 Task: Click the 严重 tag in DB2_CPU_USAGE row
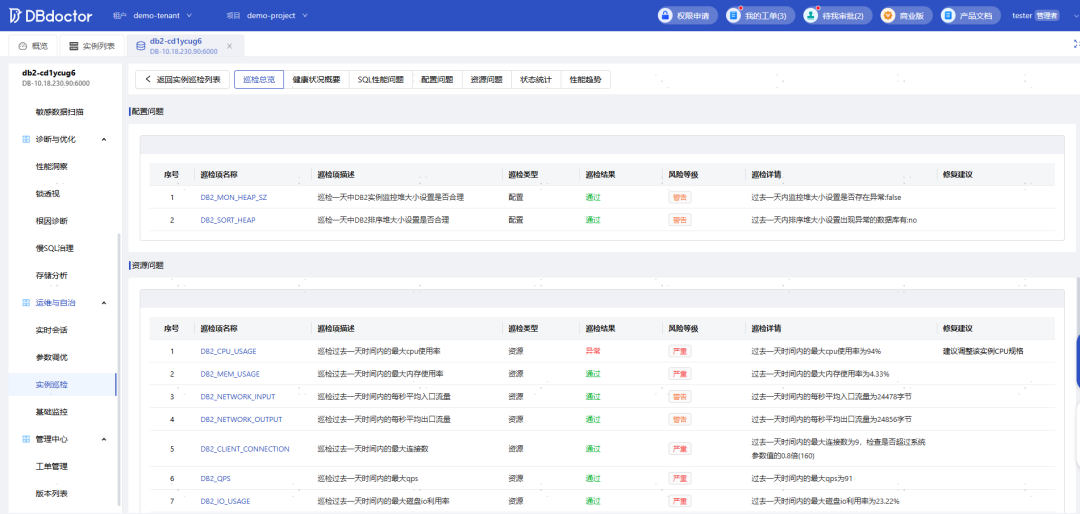coord(680,351)
